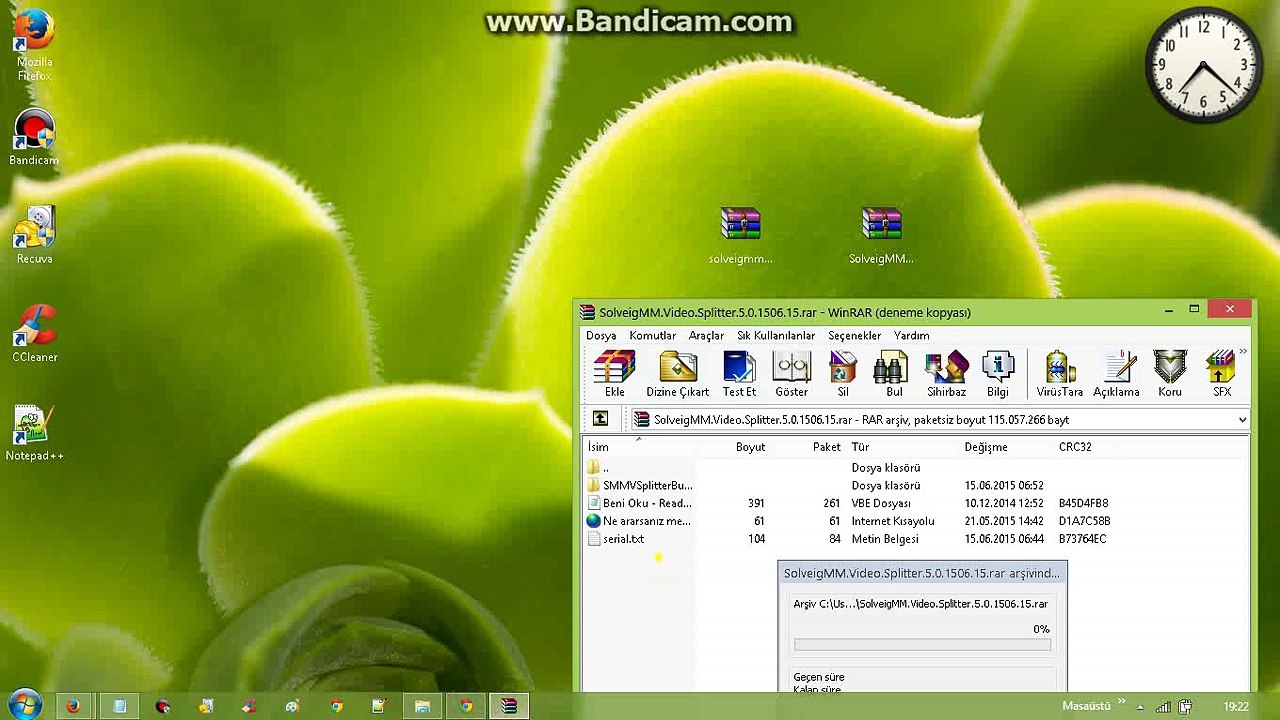Open the archive path dropdown
This screenshot has height=720, width=1280.
click(1242, 420)
